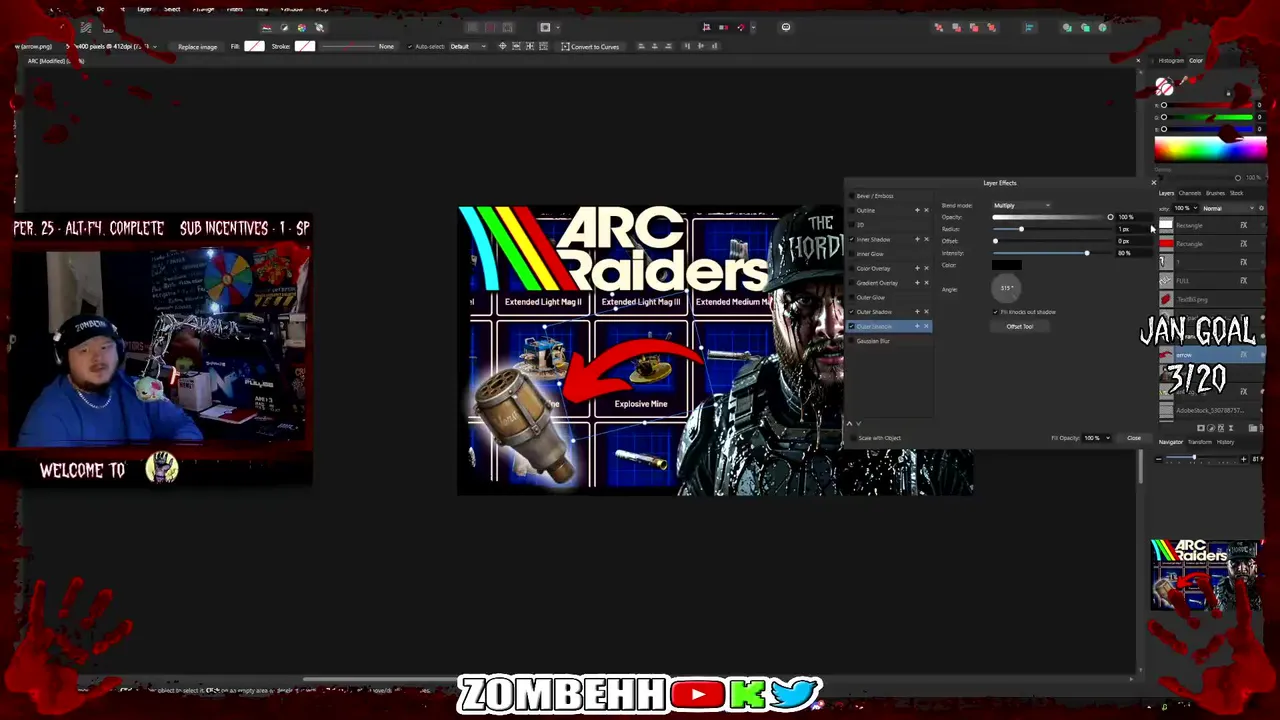Add a copy of highlighted Outer Shadow

pyautogui.click(x=917, y=326)
